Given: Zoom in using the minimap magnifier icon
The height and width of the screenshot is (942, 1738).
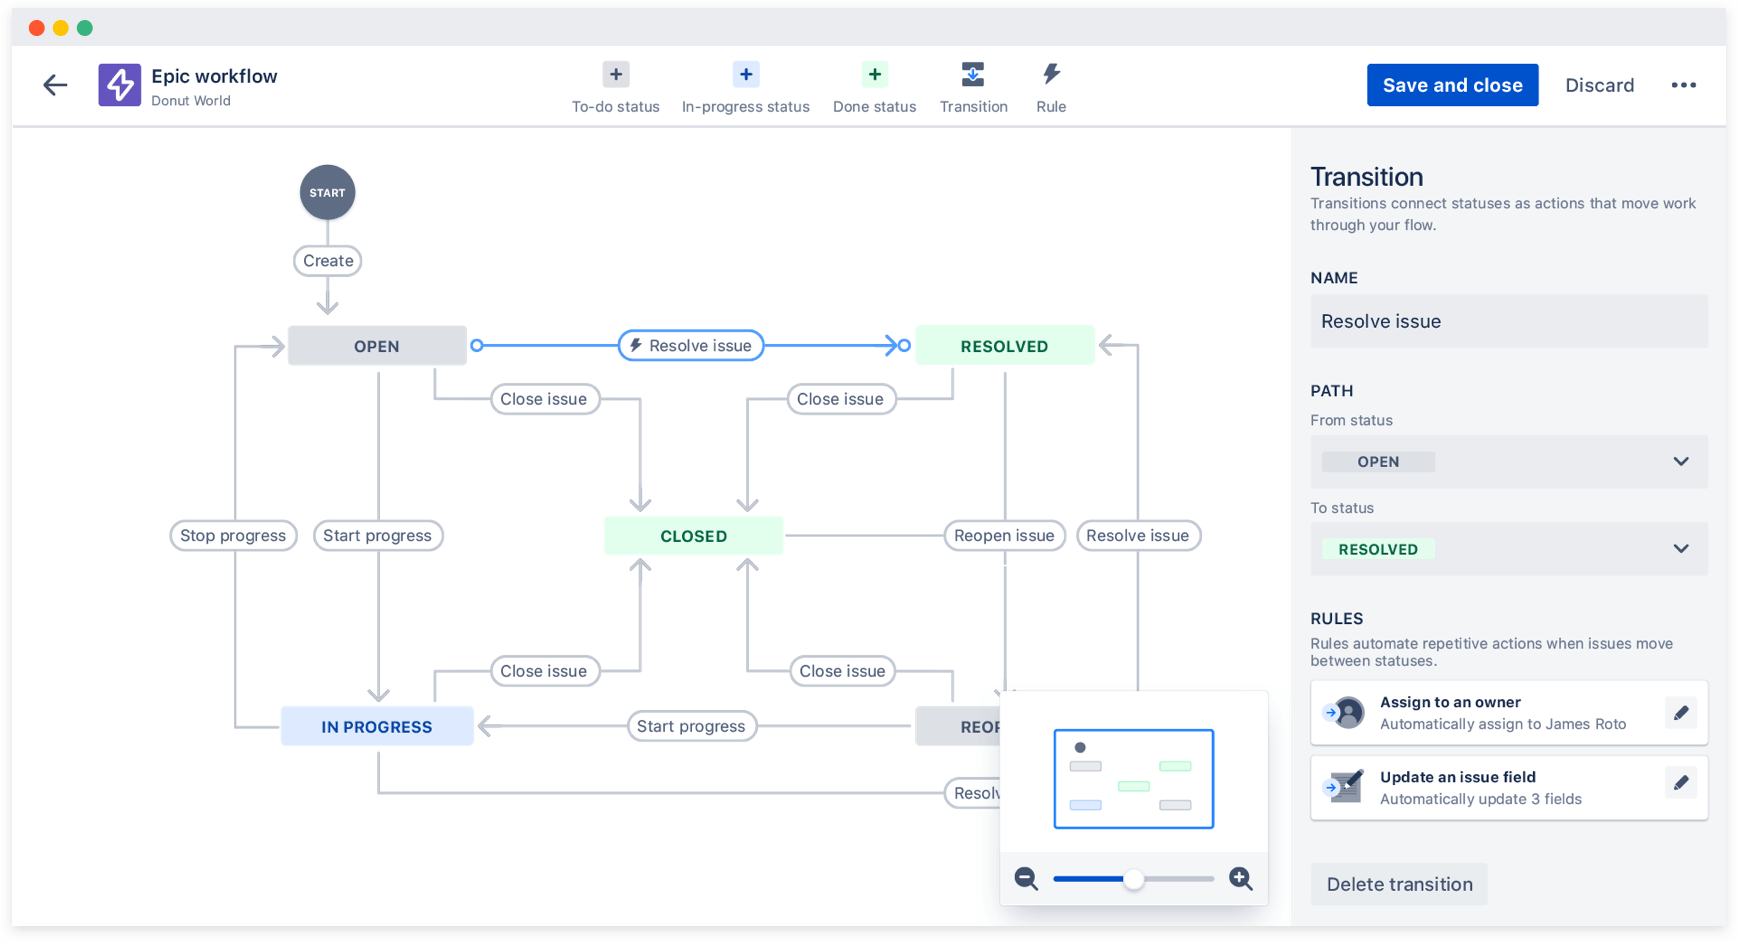Looking at the screenshot, I should (x=1240, y=879).
